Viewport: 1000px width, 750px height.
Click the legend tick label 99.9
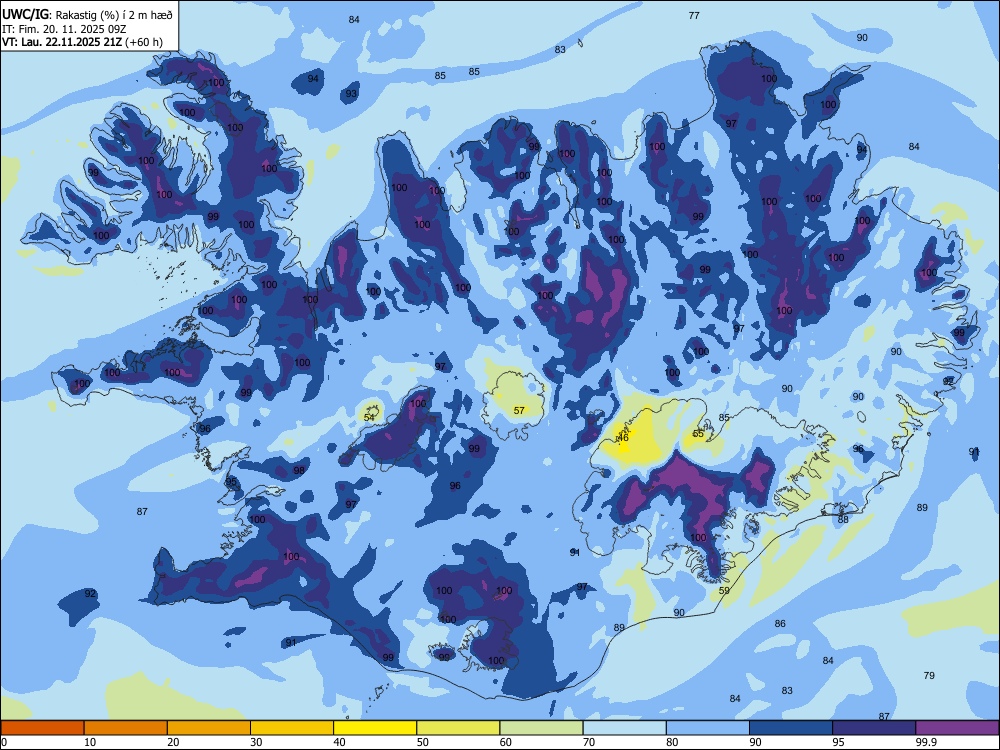tap(926, 742)
